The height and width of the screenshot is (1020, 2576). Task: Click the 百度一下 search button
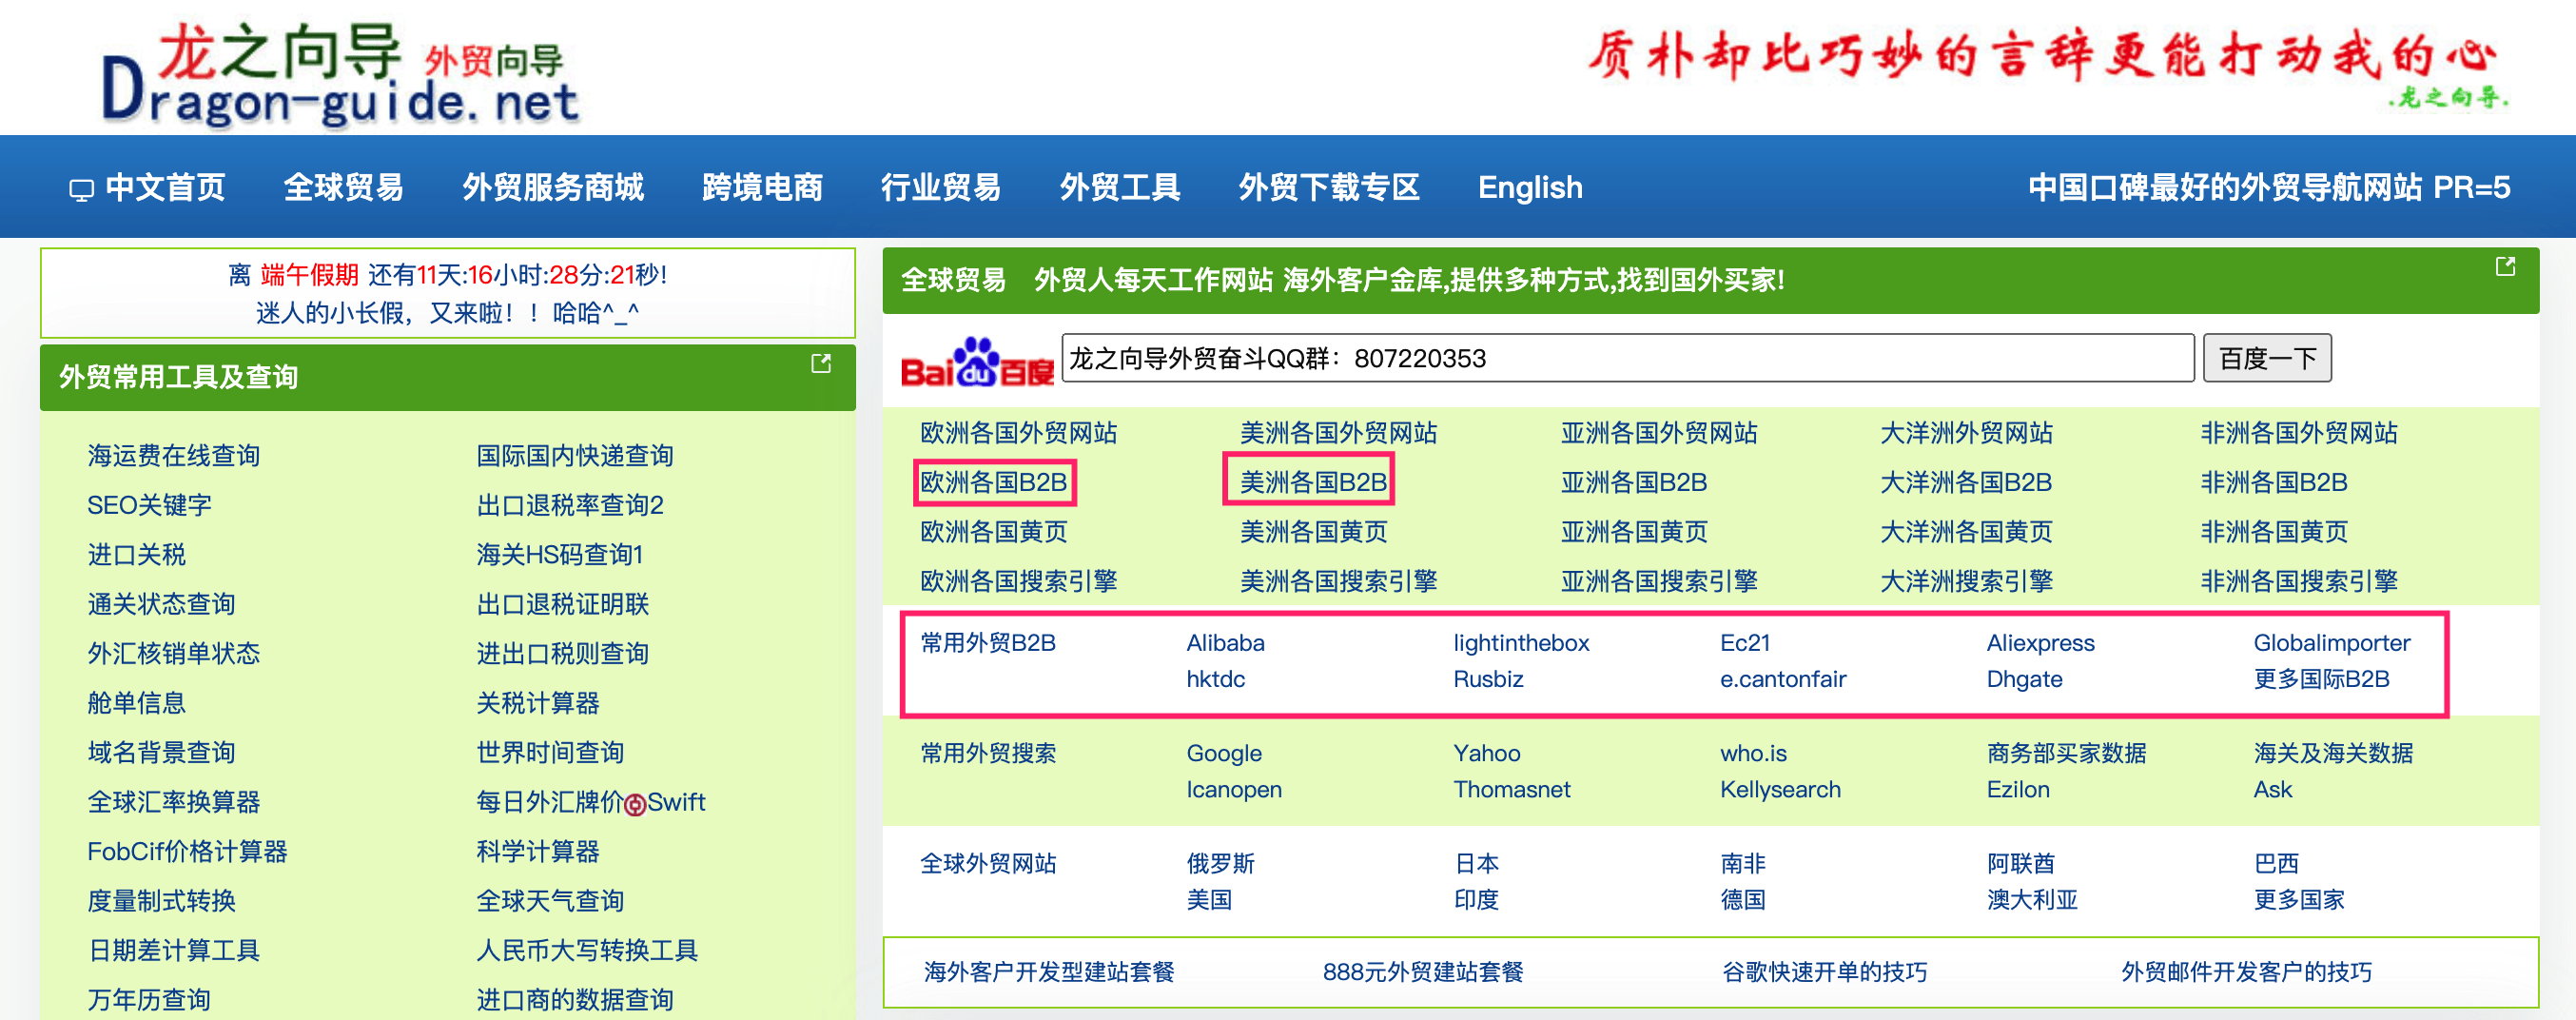coord(2267,358)
